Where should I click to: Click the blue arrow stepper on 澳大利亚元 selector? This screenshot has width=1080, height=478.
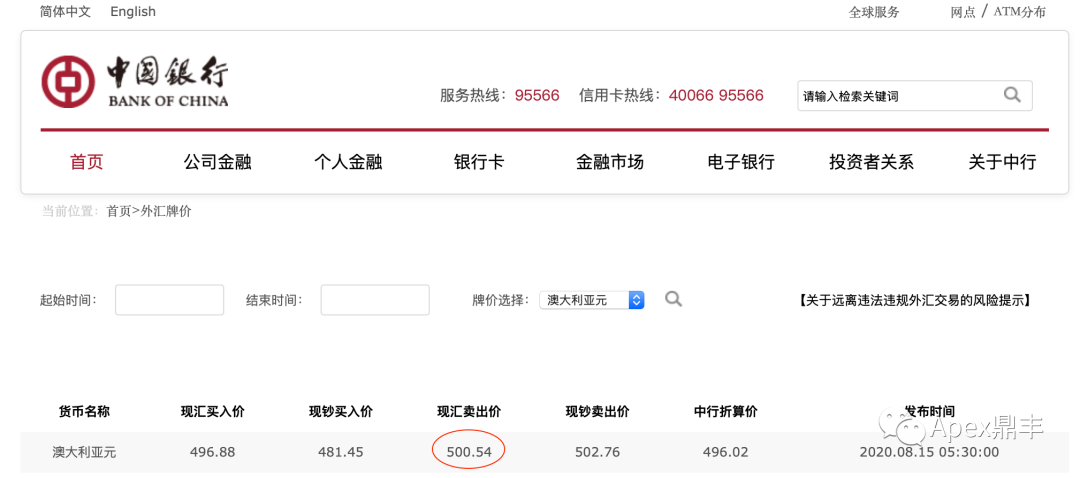[636, 300]
